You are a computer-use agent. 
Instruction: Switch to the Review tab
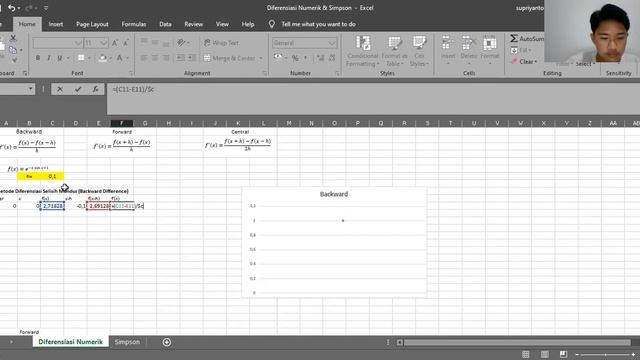pos(193,24)
